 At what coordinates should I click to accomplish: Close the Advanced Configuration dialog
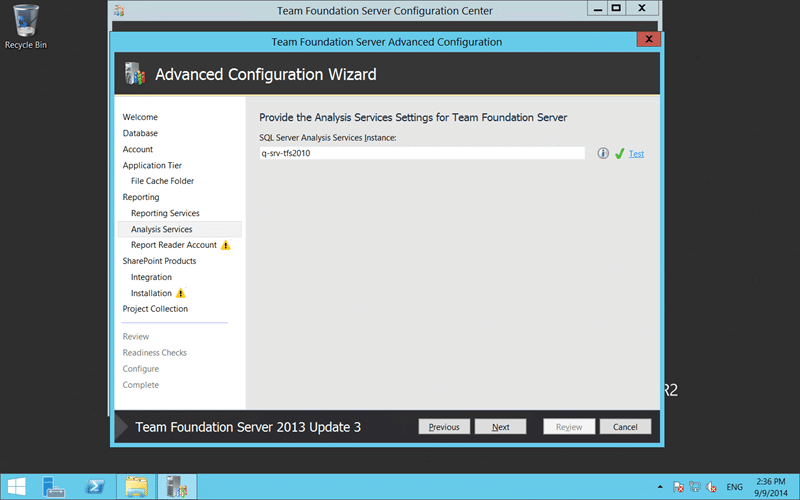(x=648, y=39)
